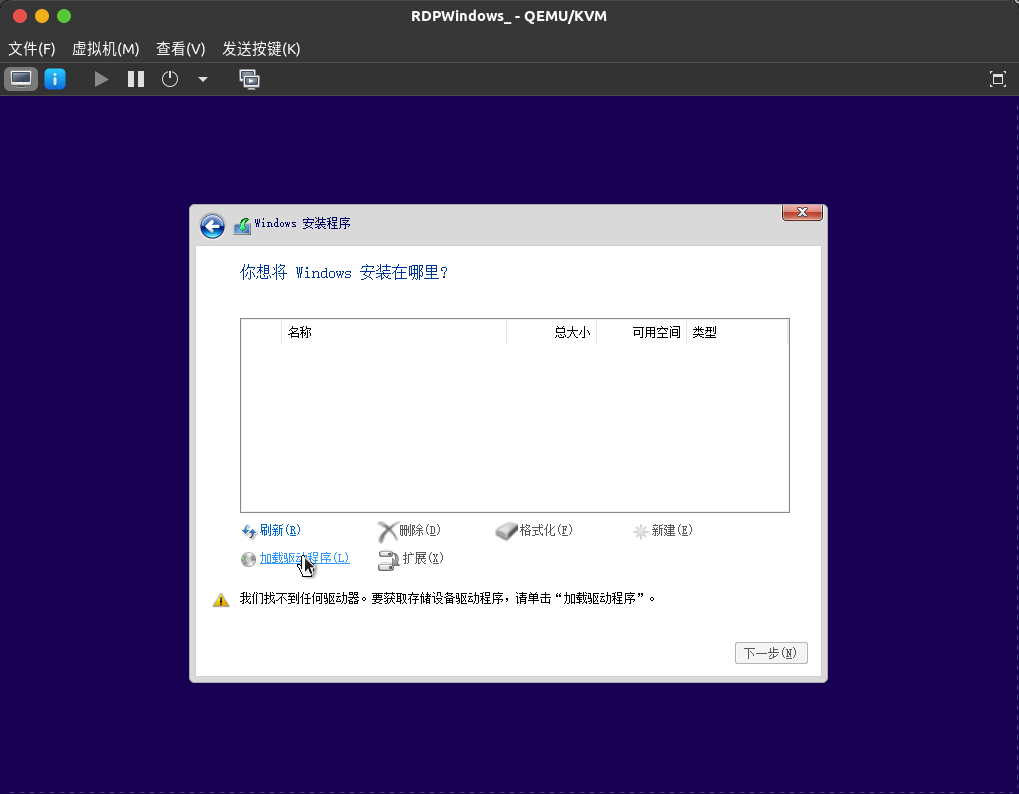Click the 我们找不到任何驱动器 warning text
Screen dimensions: 1019x794
click(448, 598)
